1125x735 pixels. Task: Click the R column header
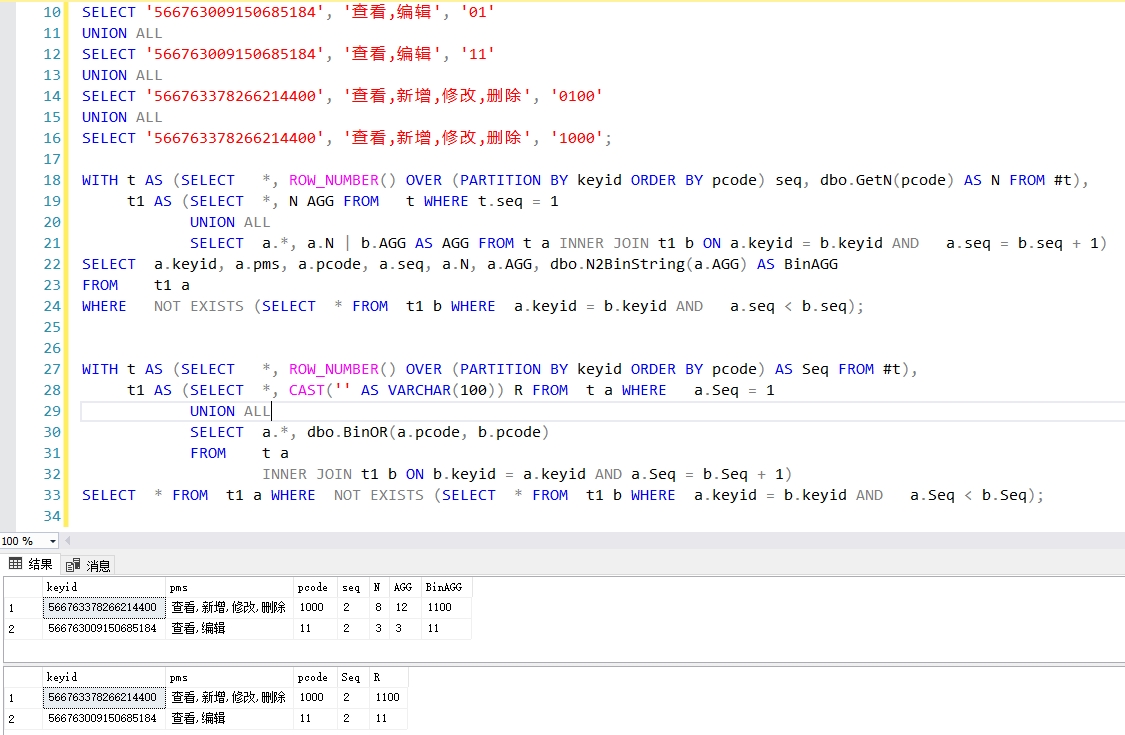click(388, 677)
